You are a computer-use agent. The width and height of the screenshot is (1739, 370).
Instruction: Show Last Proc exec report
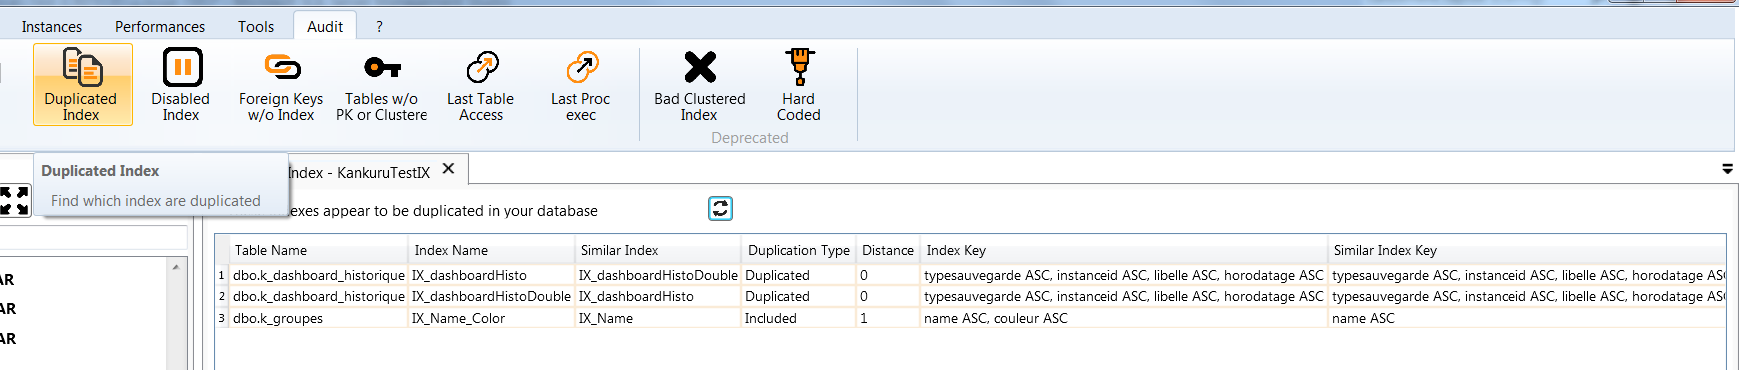(x=581, y=85)
